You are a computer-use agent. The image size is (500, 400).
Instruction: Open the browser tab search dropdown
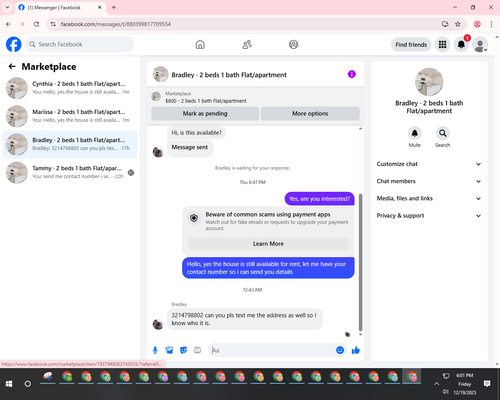(x=7, y=7)
